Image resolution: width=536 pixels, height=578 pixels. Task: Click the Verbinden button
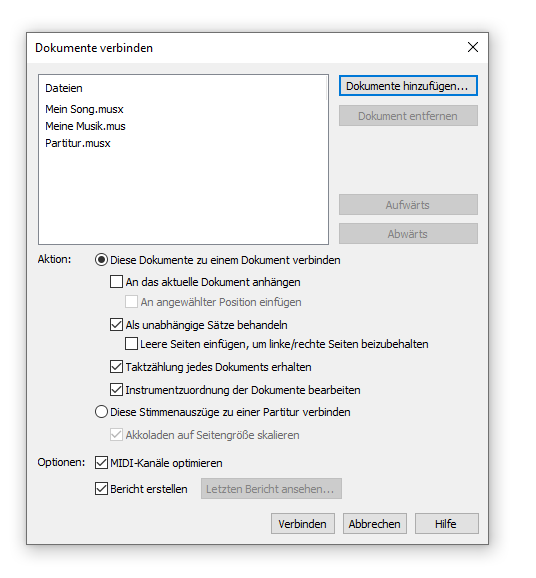click(303, 523)
